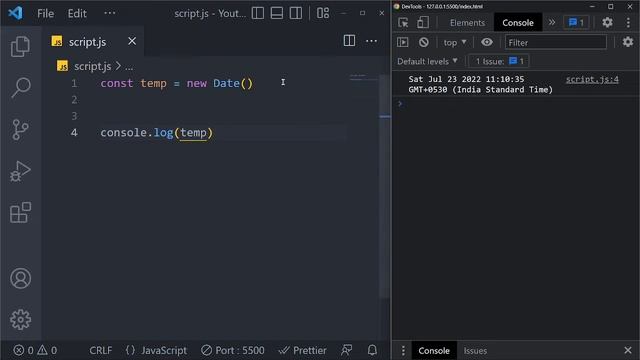Open the script.js:4 source link
Viewport: 640px width, 360px height.
pyautogui.click(x=592, y=79)
